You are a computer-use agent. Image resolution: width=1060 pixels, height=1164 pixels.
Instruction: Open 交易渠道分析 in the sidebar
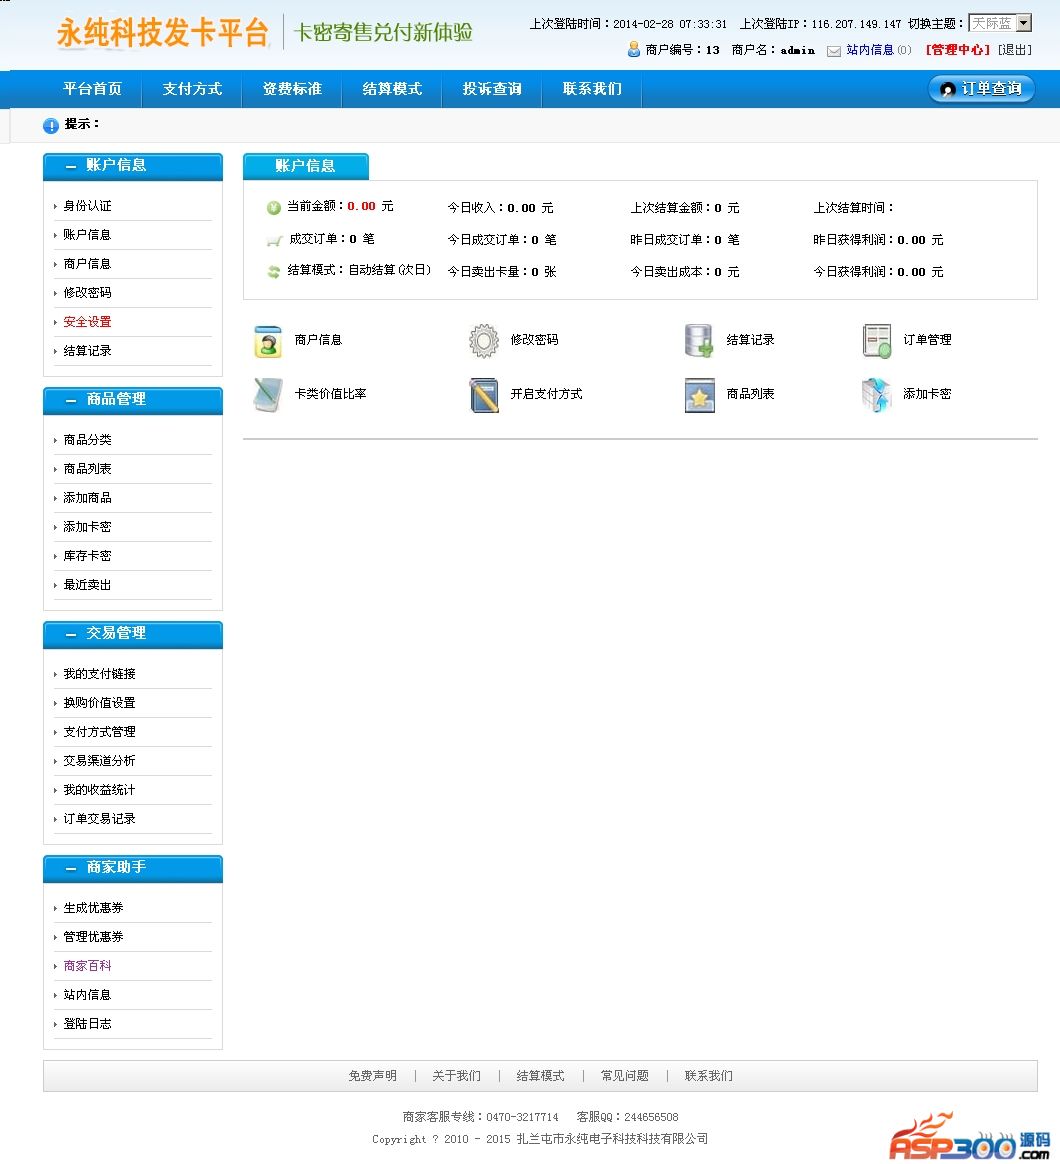tap(99, 760)
